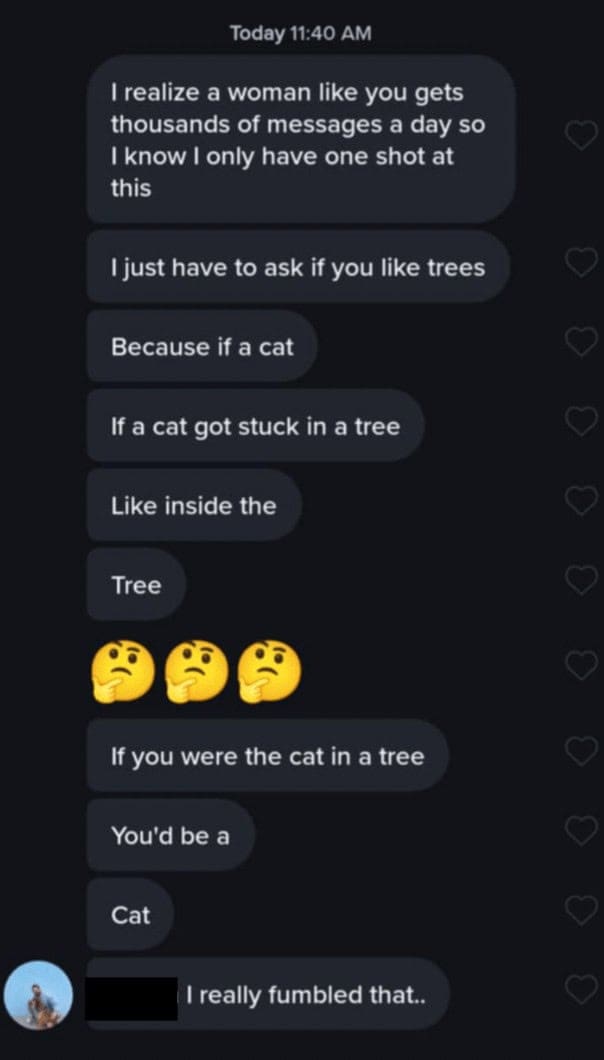The height and width of the screenshot is (1060, 604).
Task: Like the "got stuck in a tree" message
Action: pos(581,422)
